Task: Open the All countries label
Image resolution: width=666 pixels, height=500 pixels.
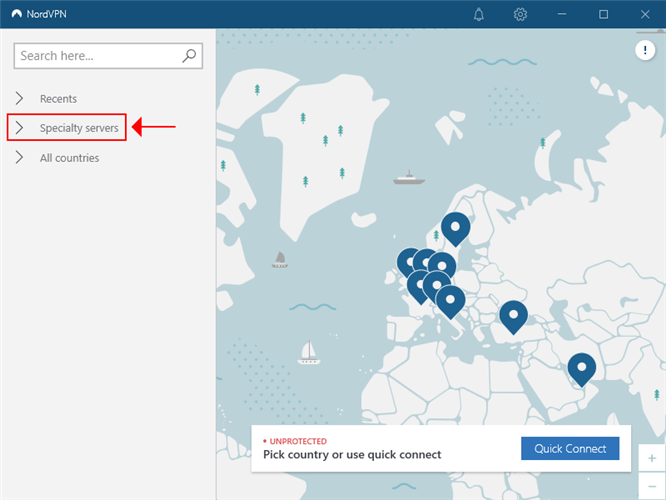Action: pyautogui.click(x=69, y=158)
